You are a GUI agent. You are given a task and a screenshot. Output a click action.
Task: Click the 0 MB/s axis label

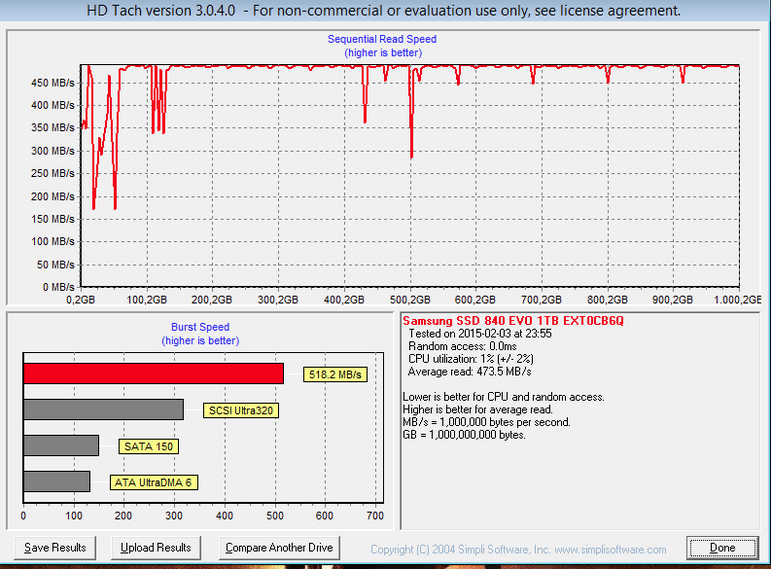click(59, 287)
